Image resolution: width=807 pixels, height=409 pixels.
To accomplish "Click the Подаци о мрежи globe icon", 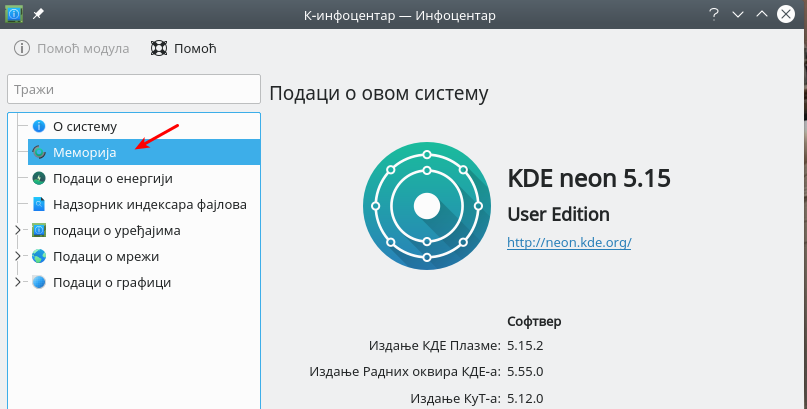I will point(39,256).
